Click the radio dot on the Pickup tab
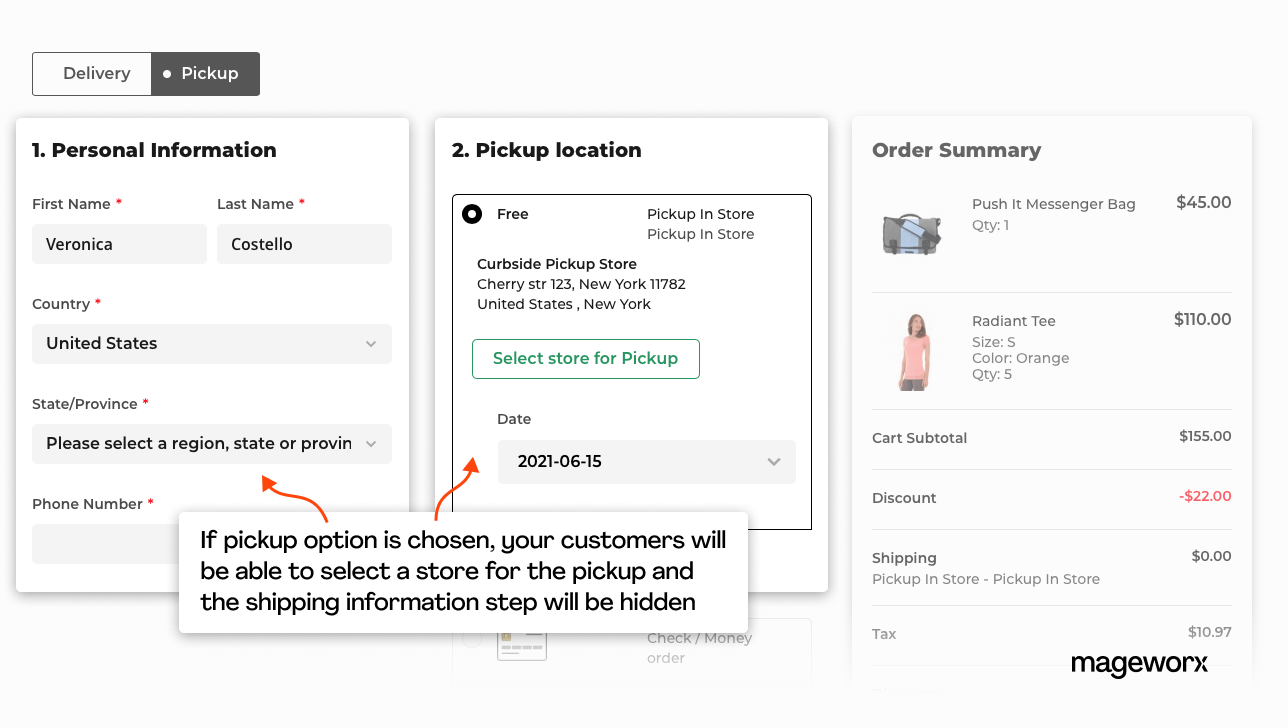1288x728 pixels. [168, 73]
